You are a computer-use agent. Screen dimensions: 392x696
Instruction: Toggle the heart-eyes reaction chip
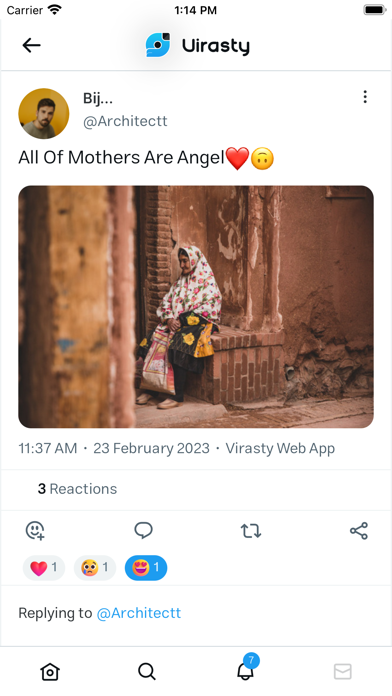pos(146,568)
